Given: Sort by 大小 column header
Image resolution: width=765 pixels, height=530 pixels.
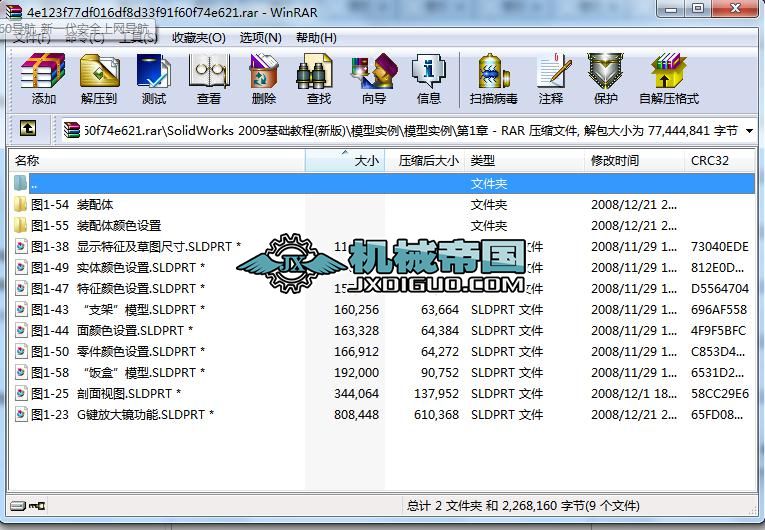Looking at the screenshot, I should pos(345,161).
